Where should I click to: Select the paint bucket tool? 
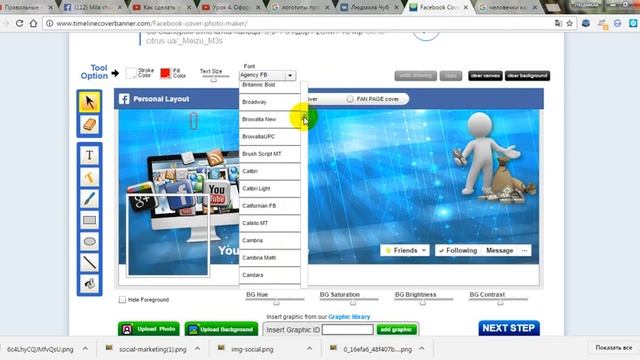pos(89,283)
